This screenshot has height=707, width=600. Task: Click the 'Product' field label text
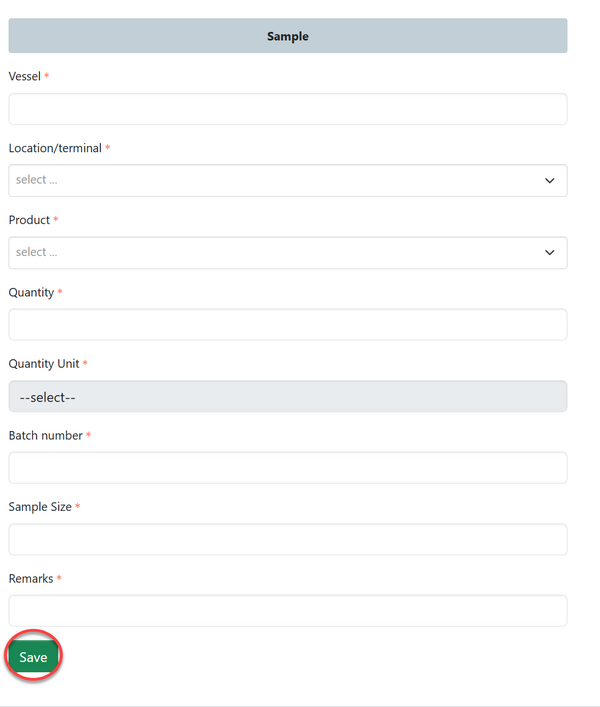point(29,220)
